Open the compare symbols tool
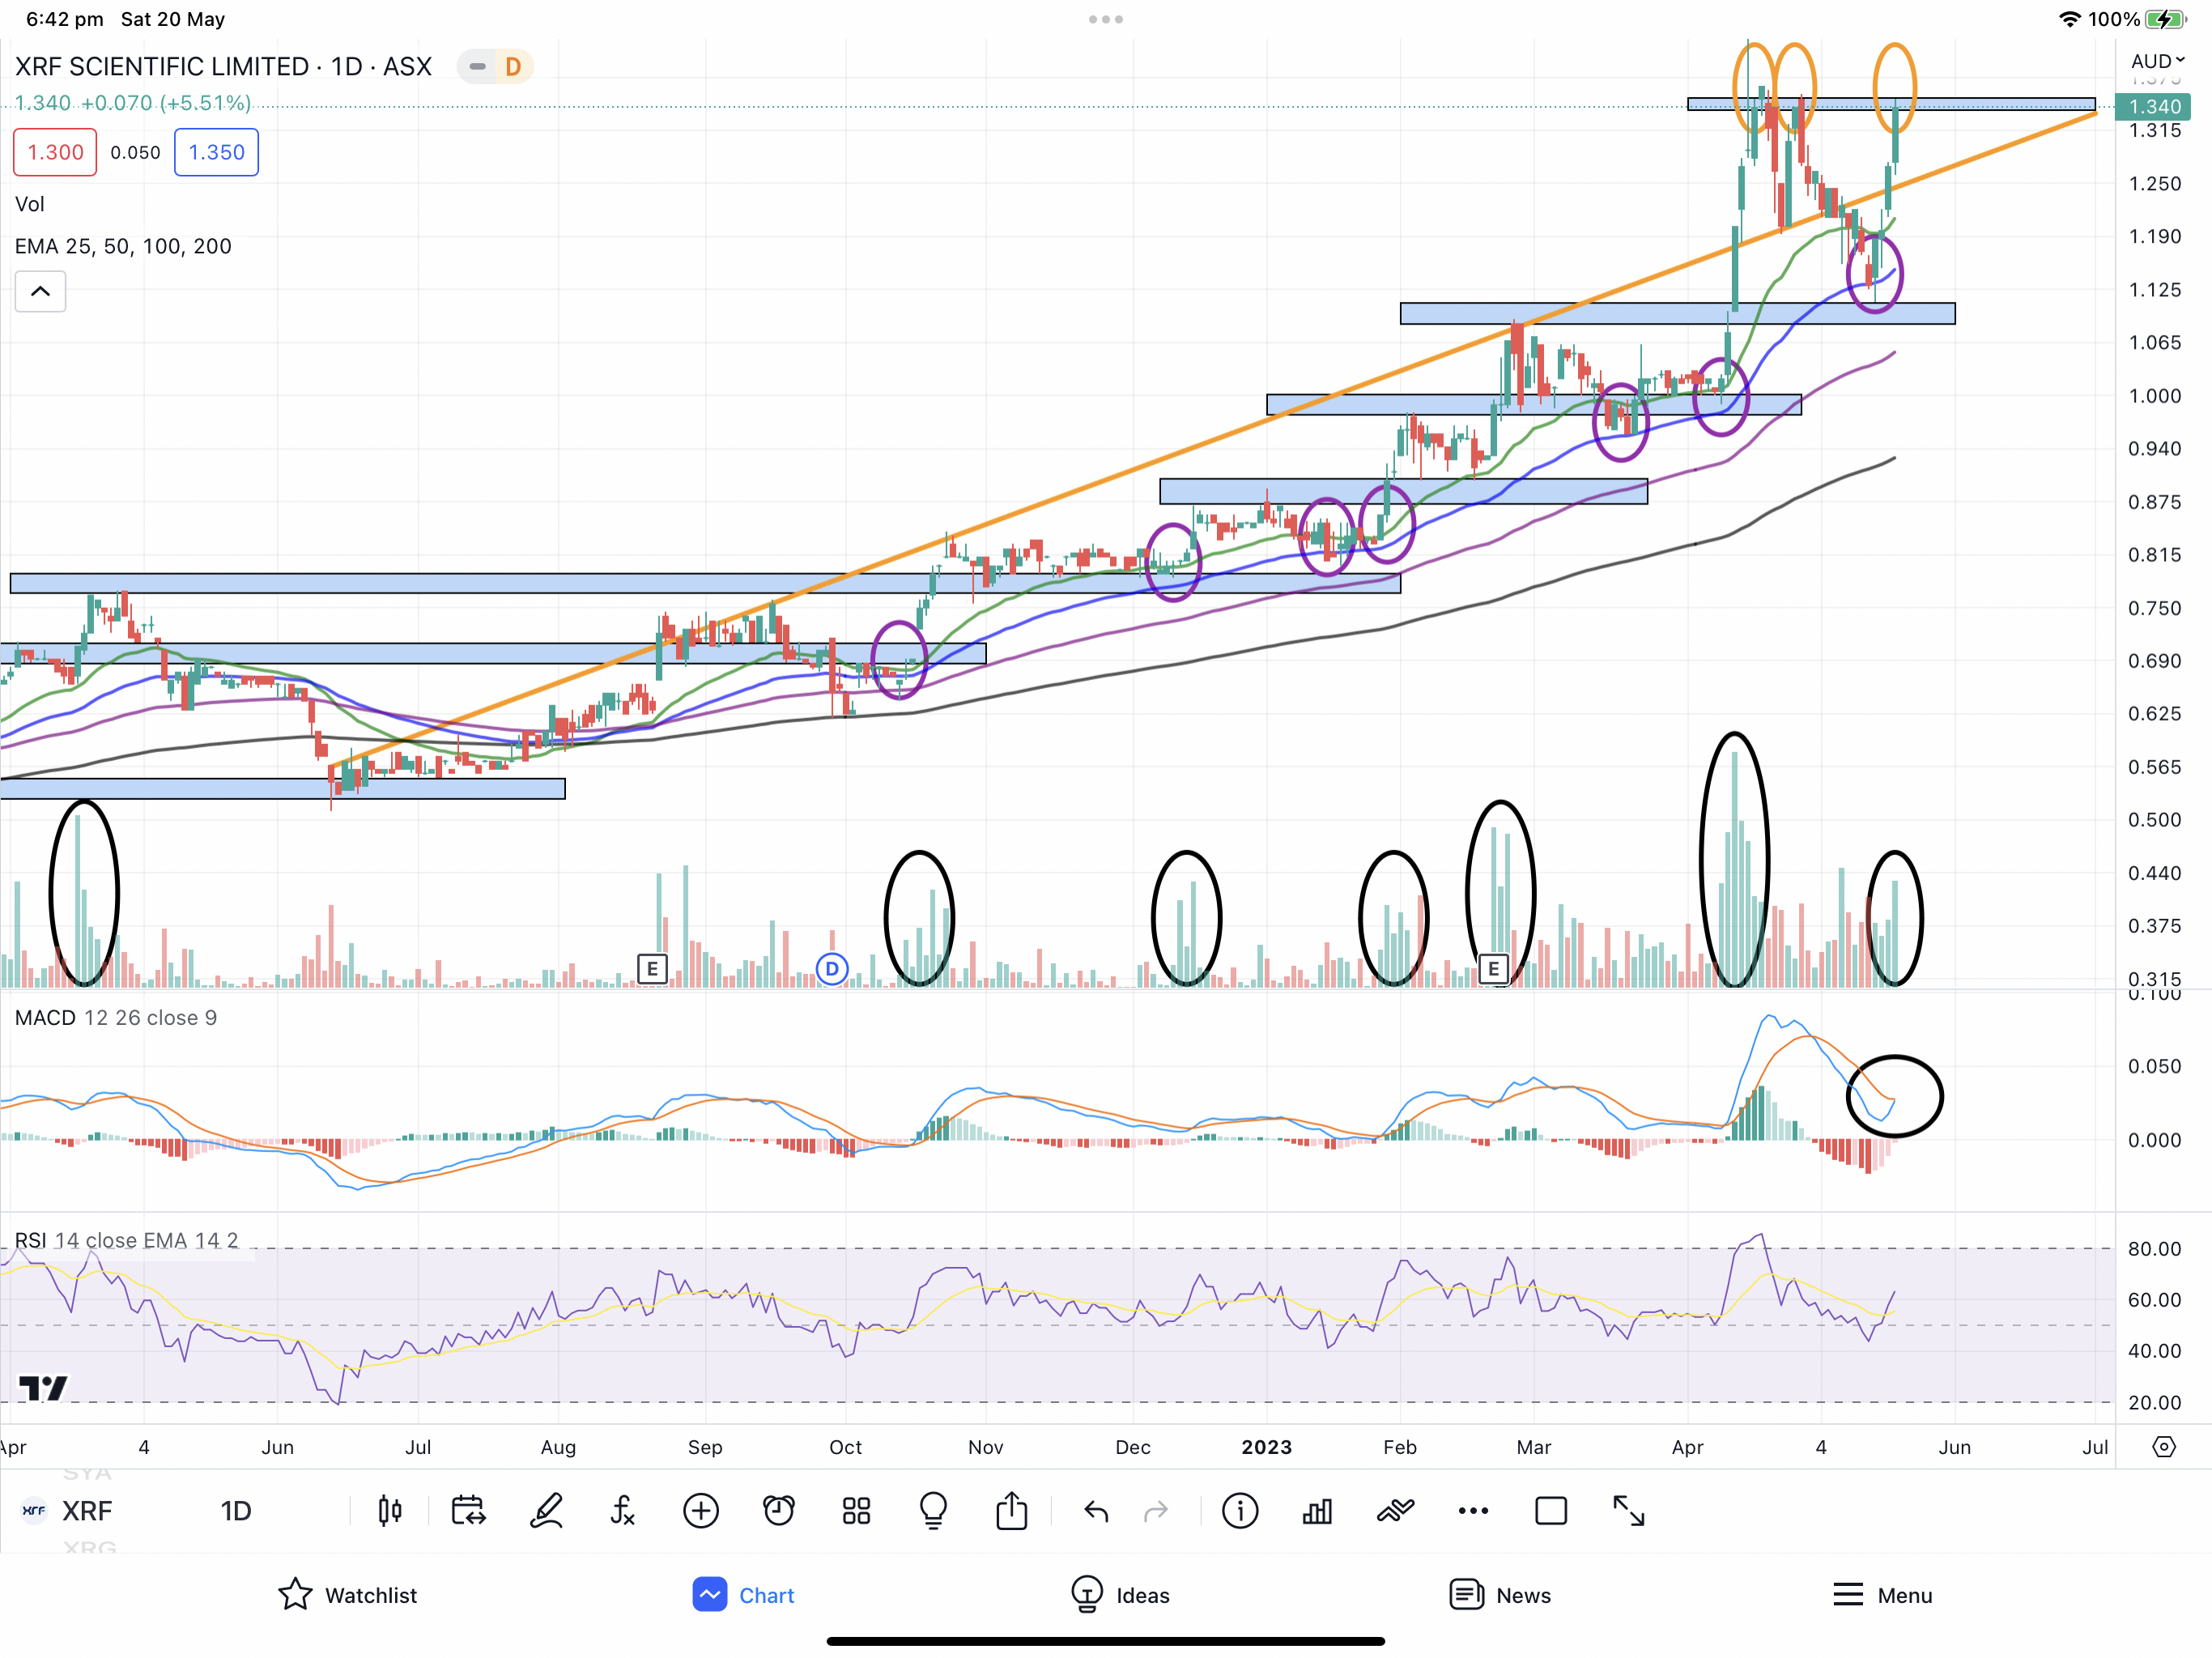2212x1658 pixels. point(468,1511)
